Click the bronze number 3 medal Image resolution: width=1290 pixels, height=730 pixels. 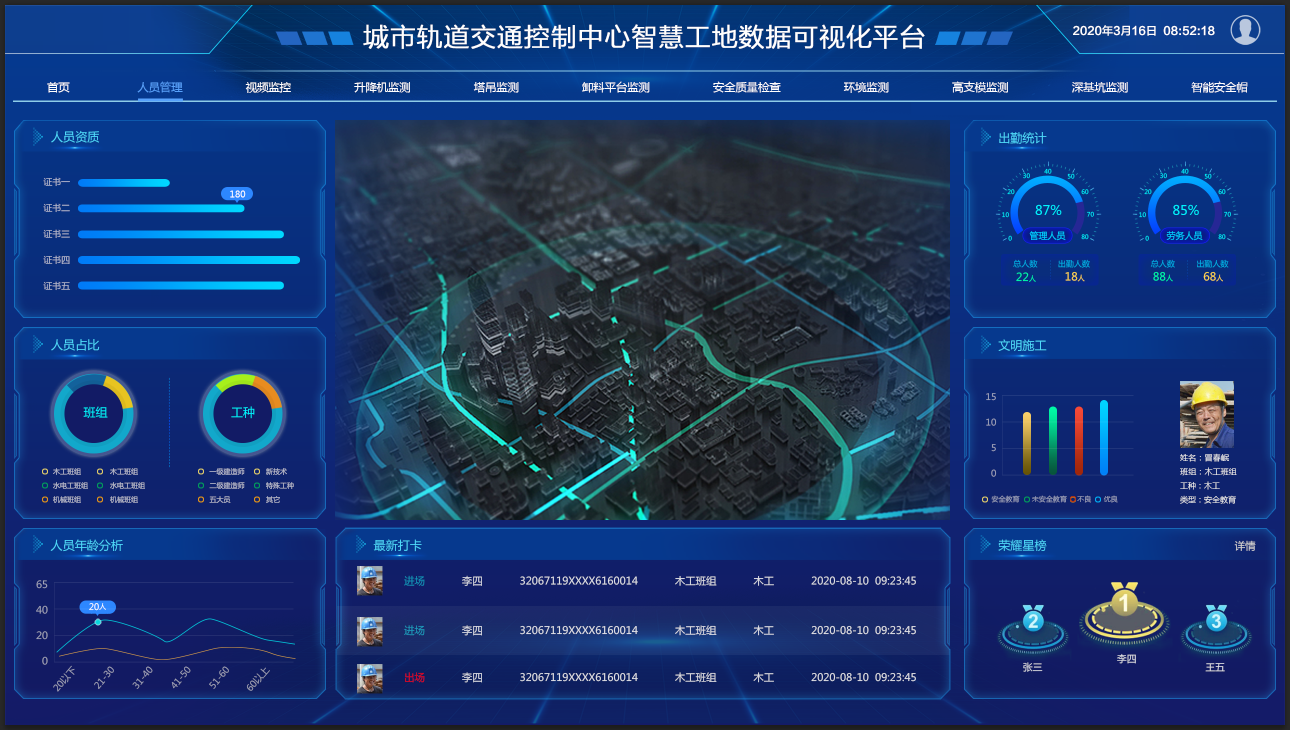pyautogui.click(x=1216, y=621)
